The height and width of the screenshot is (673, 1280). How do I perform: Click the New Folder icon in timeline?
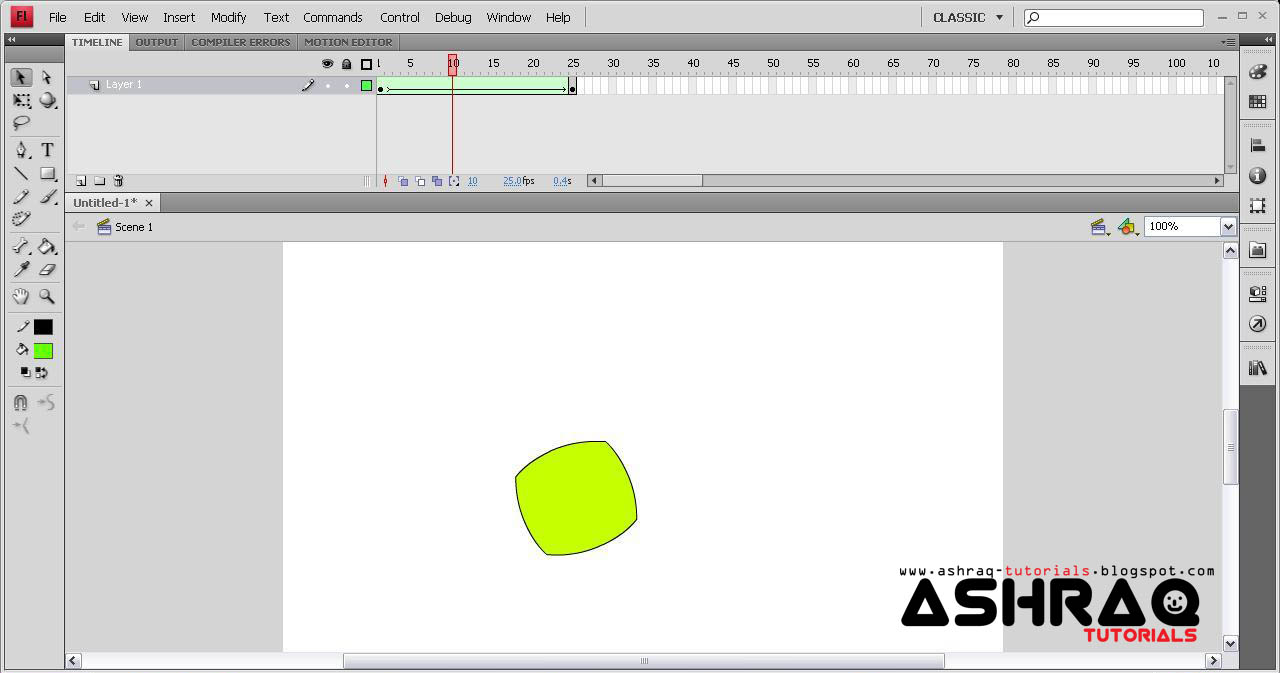(100, 181)
